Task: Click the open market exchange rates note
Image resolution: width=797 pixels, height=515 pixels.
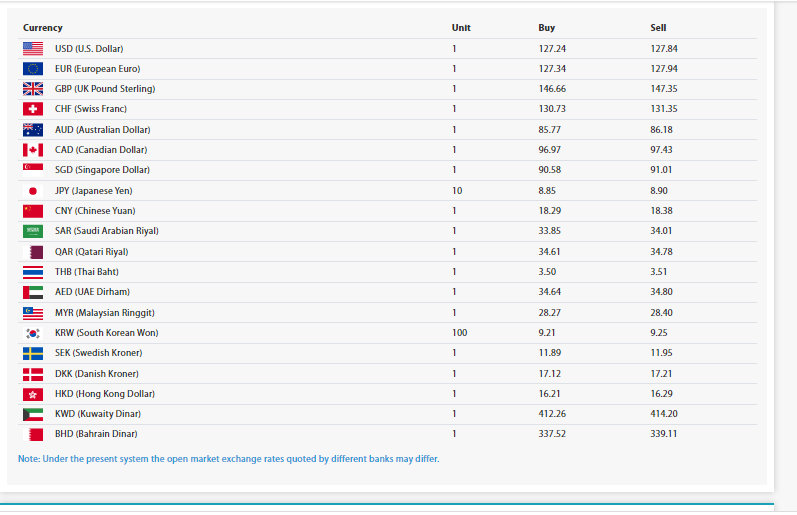Action: (x=228, y=459)
